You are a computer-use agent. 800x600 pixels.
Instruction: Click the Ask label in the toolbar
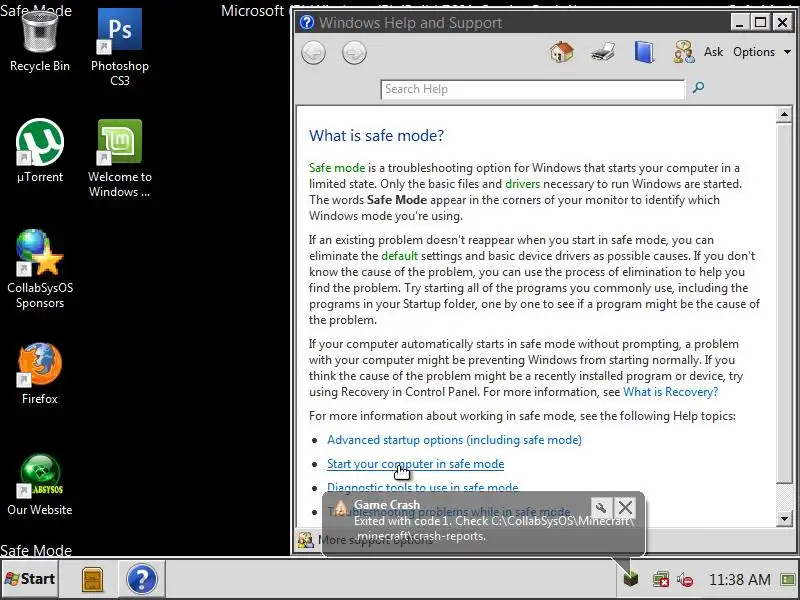(713, 52)
